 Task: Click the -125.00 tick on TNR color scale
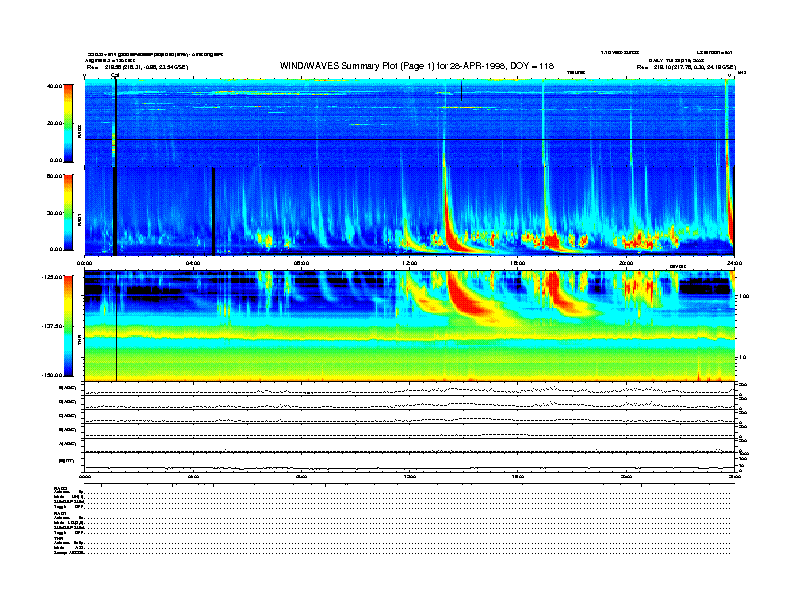click(52, 277)
